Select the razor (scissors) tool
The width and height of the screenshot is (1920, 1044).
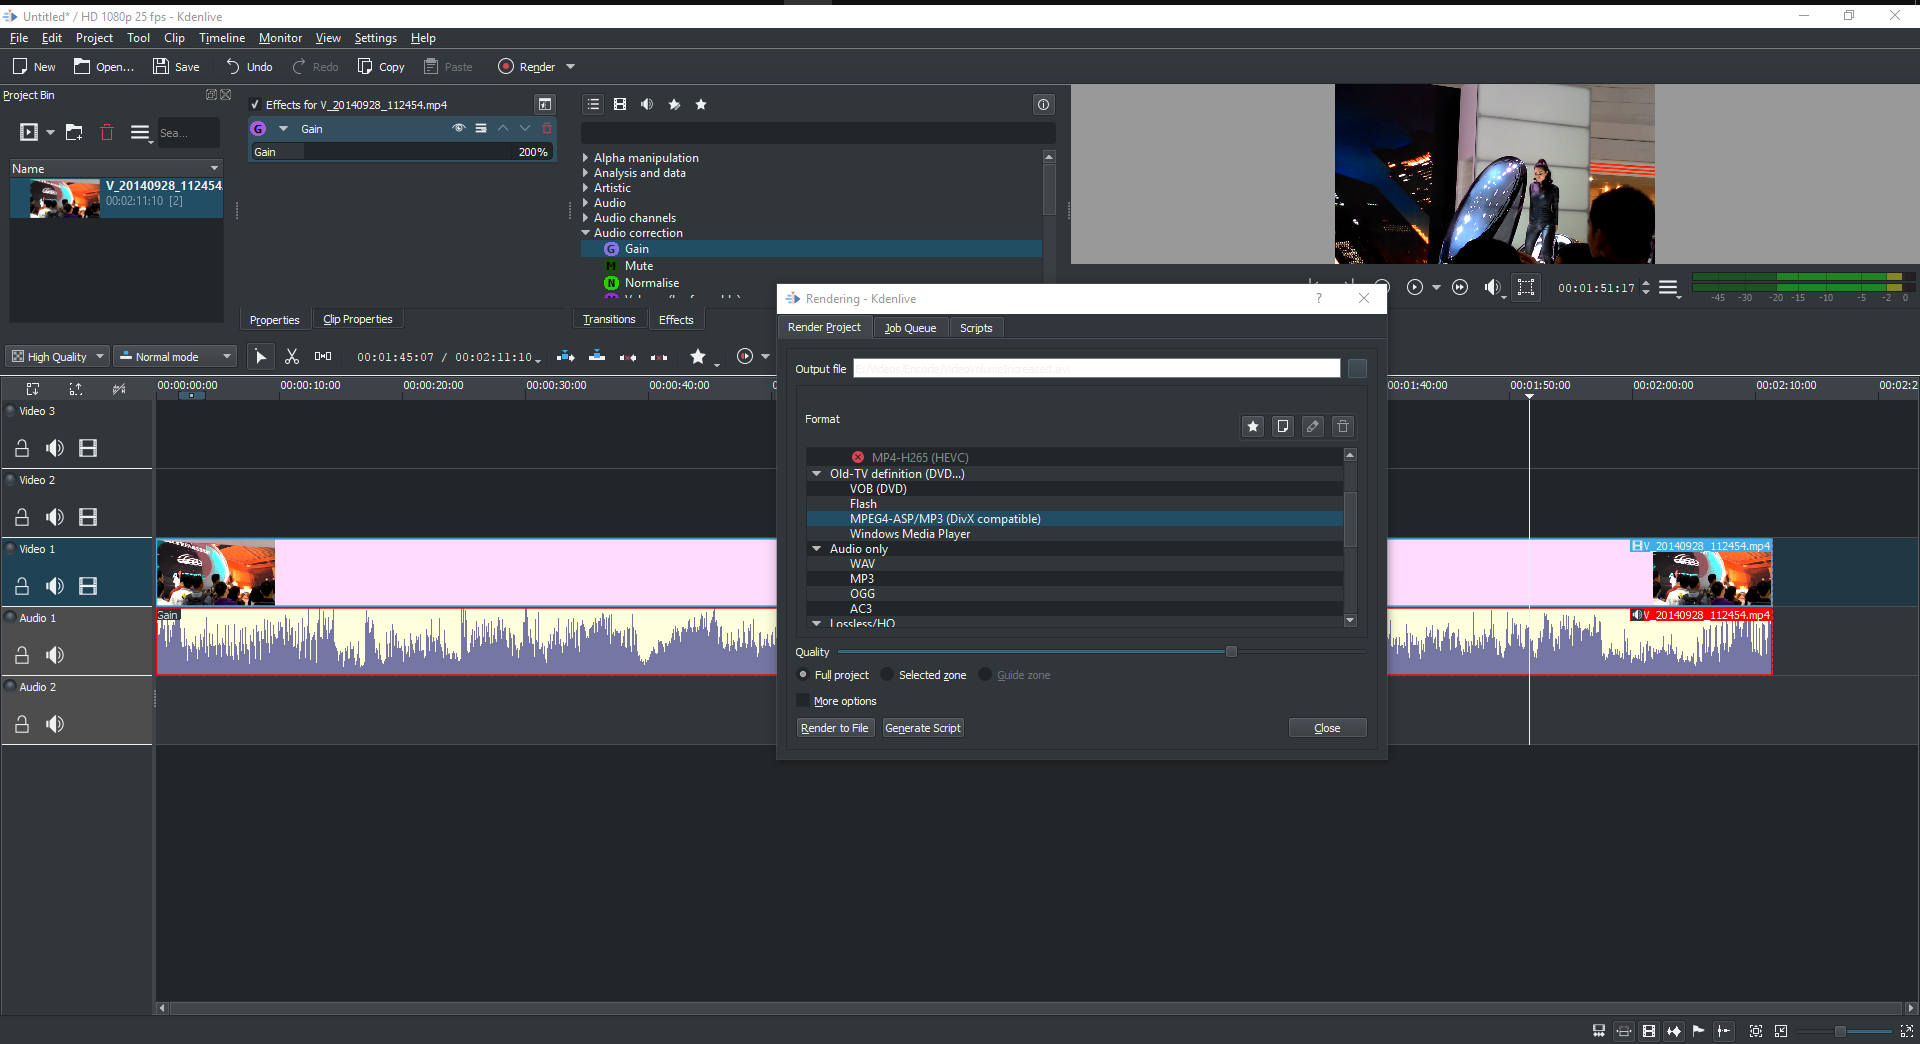(292, 357)
